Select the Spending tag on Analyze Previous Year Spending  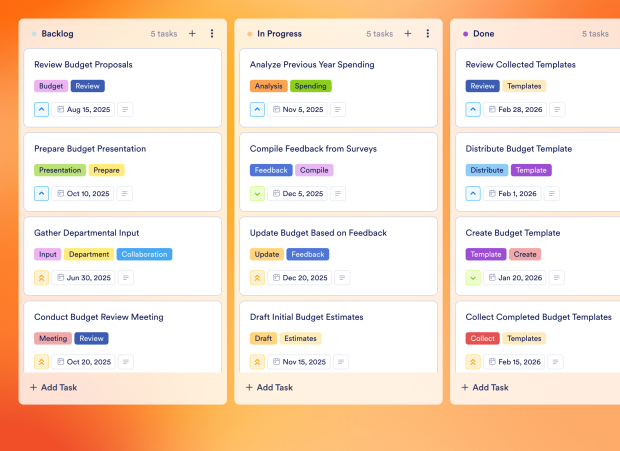click(x=311, y=86)
